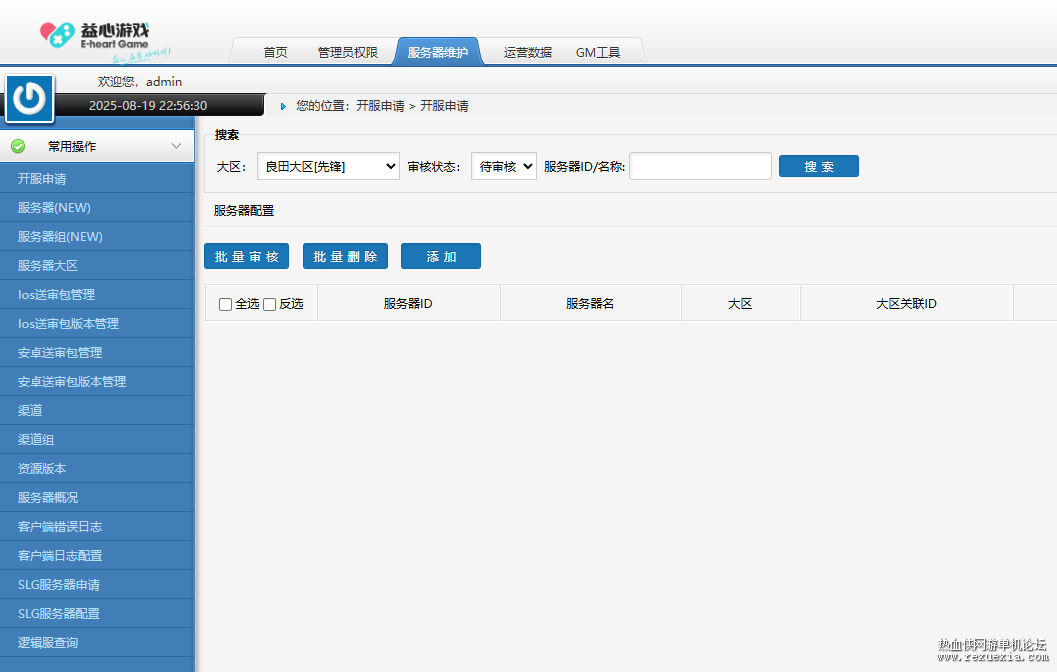Open 服务器(NEW) in the sidebar
This screenshot has height=672, width=1057.
97,208
